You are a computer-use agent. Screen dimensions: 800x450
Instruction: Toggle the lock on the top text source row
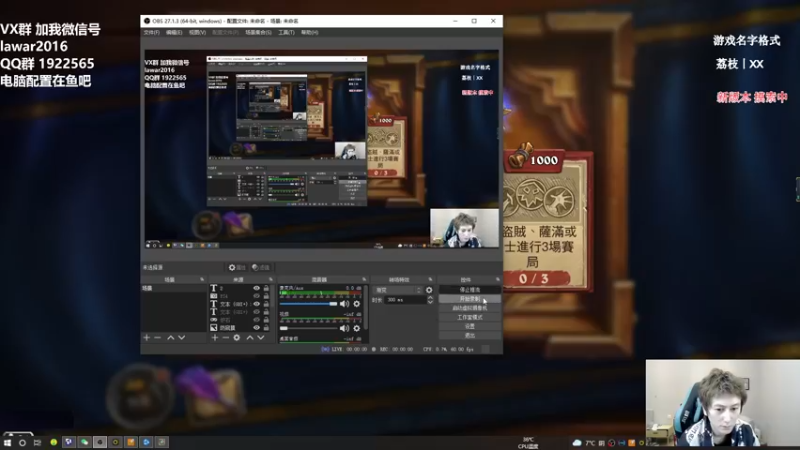(266, 288)
